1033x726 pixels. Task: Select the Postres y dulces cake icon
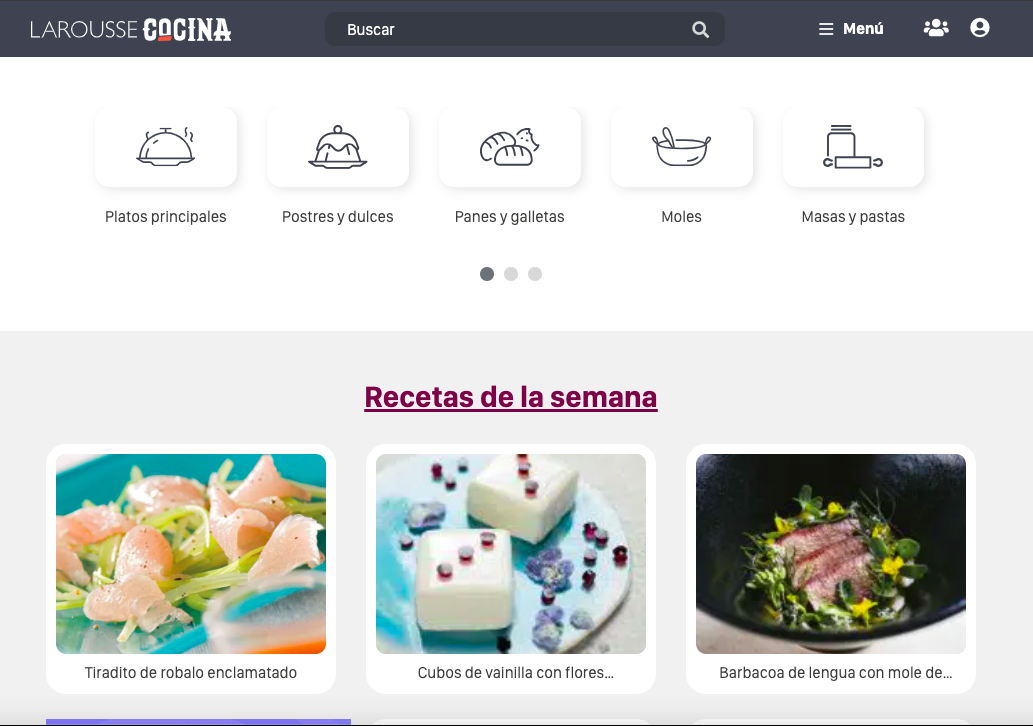[338, 147]
